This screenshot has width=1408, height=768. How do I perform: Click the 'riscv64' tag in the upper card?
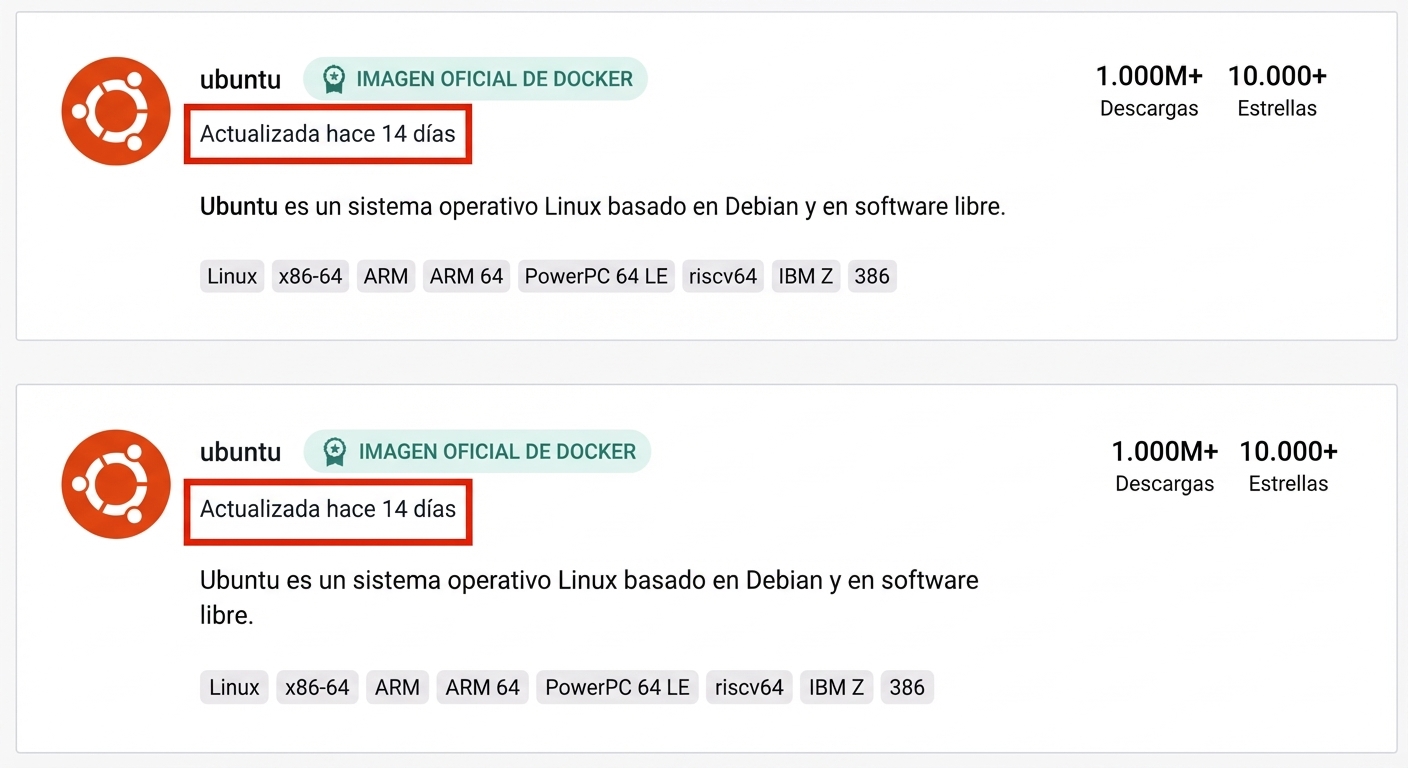pyautogui.click(x=723, y=276)
